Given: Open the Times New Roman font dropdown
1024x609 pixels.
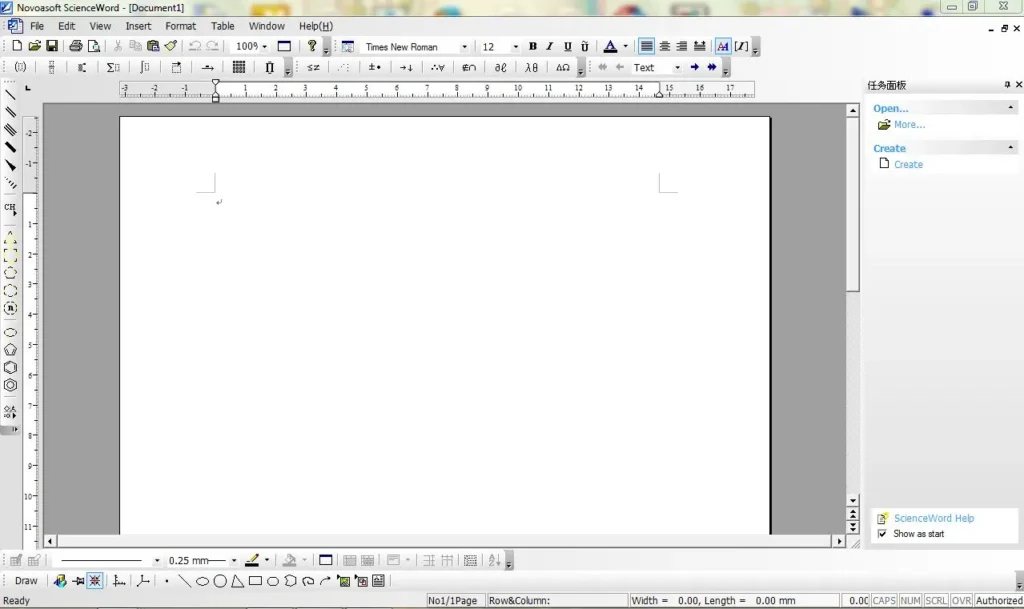Looking at the screenshot, I should [464, 47].
